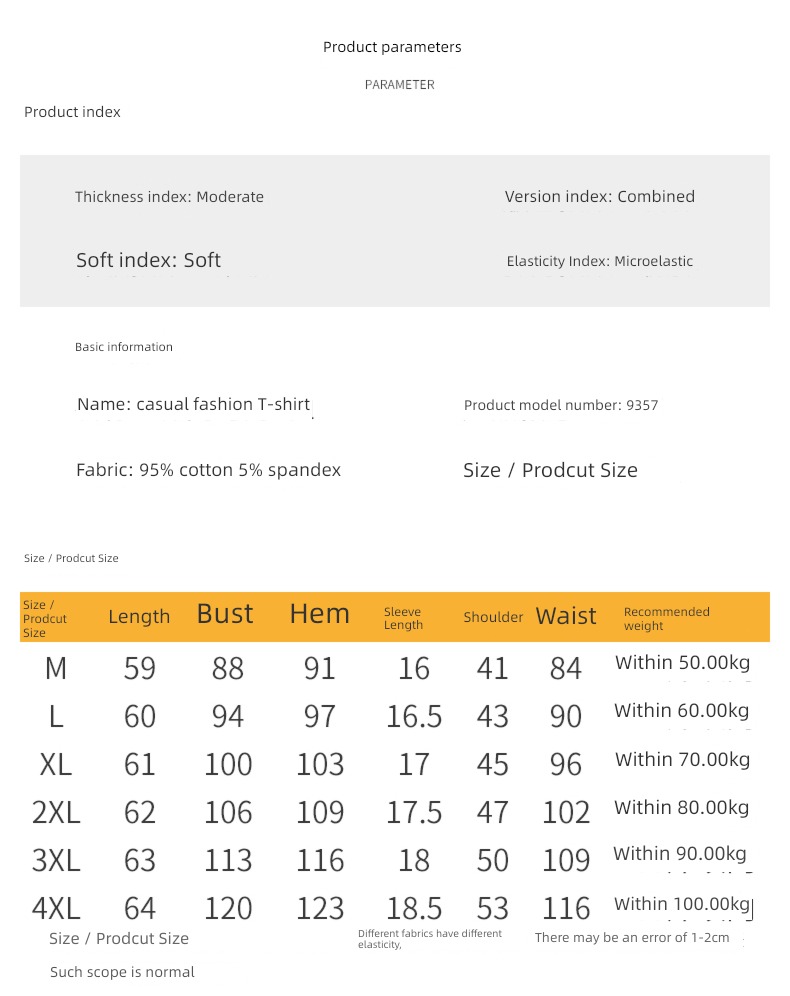Click Within 70.00kg in XL row
The image size is (790, 996).
[x=682, y=760]
